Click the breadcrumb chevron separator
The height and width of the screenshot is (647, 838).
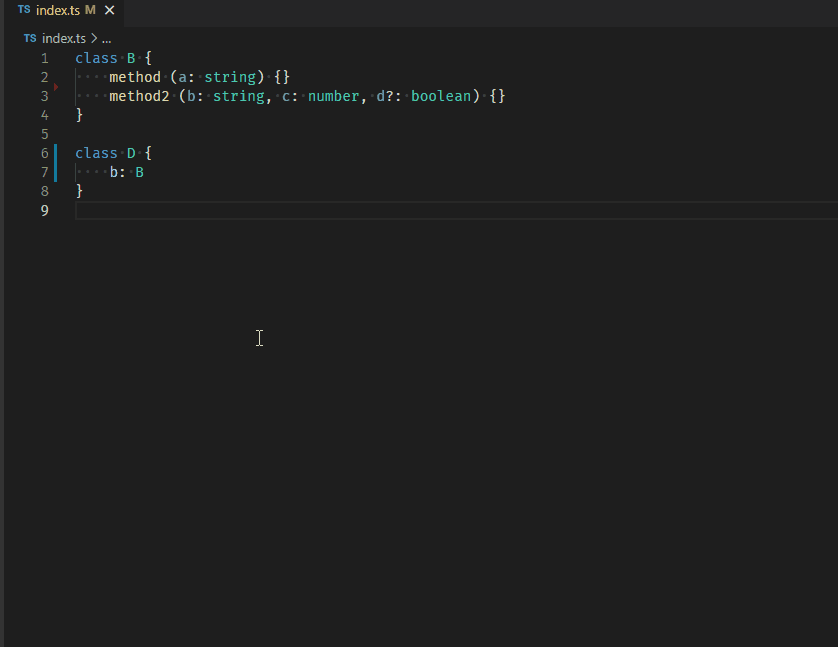pyautogui.click(x=94, y=38)
